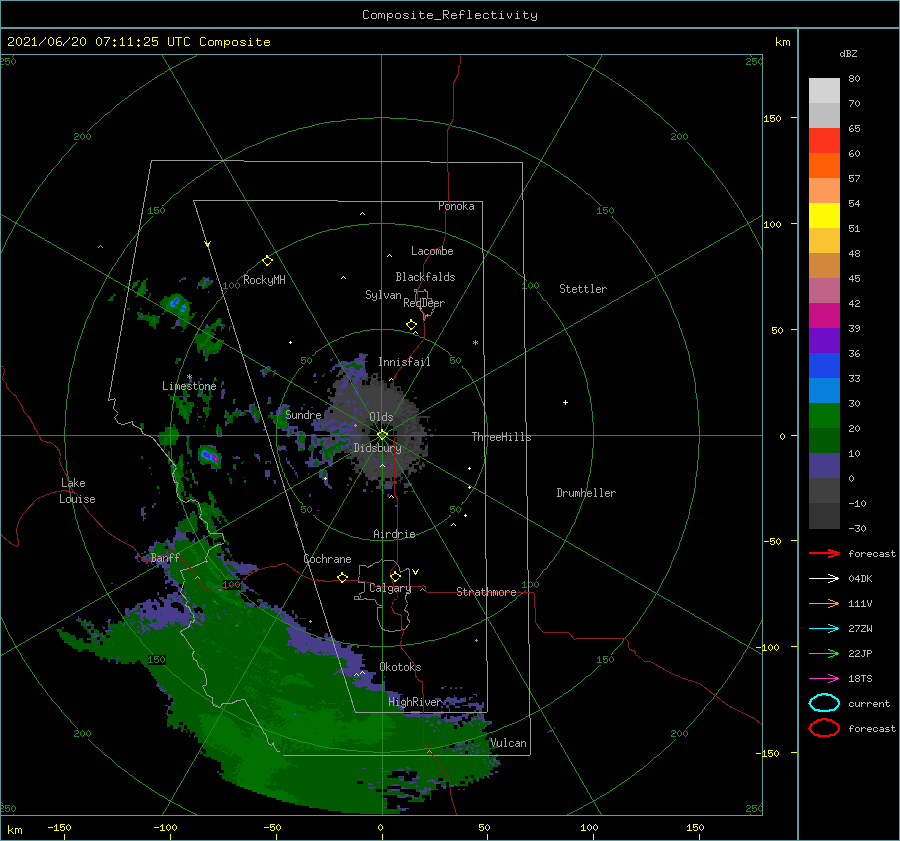Select yellow diamond marker below Cochrane
This screenshot has width=900, height=841.
[x=342, y=577]
